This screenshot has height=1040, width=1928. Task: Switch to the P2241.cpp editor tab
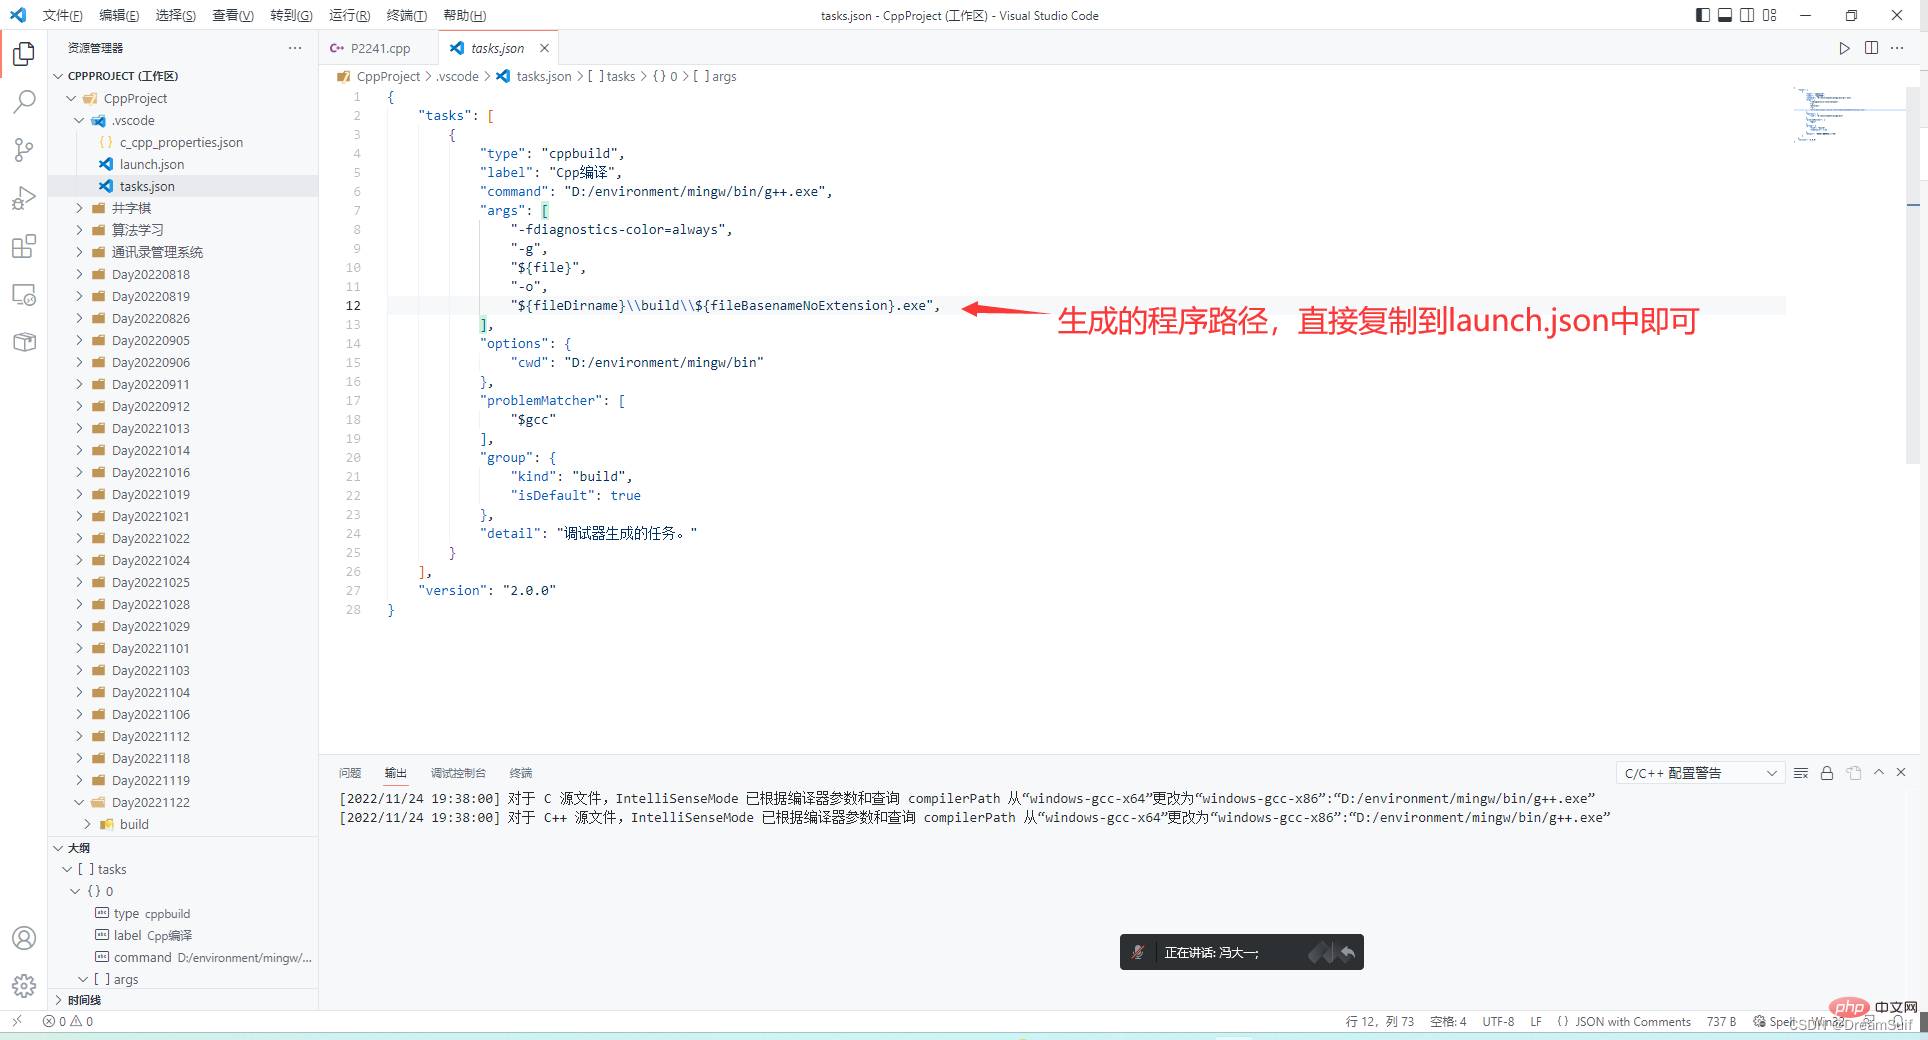(x=380, y=48)
